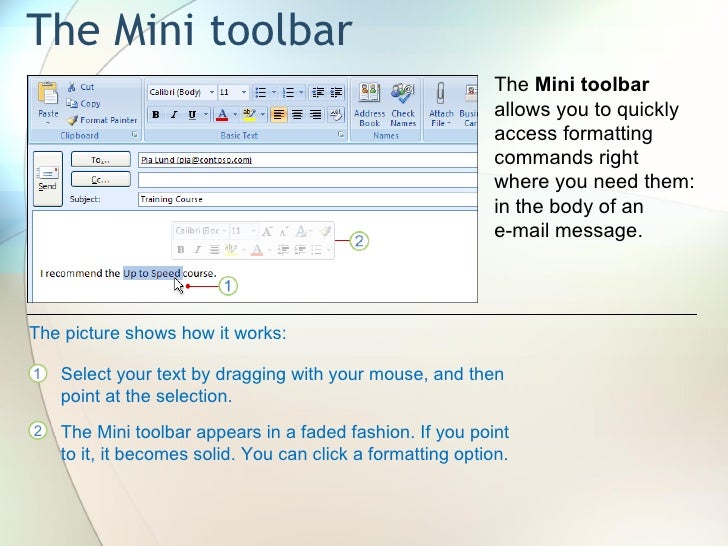Image resolution: width=728 pixels, height=546 pixels.
Task: Click Shrink Font on the Mini toolbar
Action: pos(284,231)
